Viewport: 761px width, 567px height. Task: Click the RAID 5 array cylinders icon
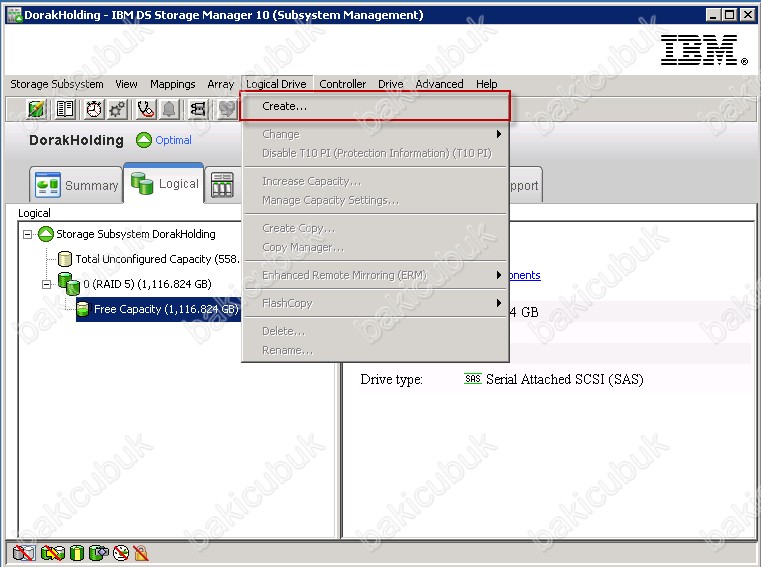[69, 284]
